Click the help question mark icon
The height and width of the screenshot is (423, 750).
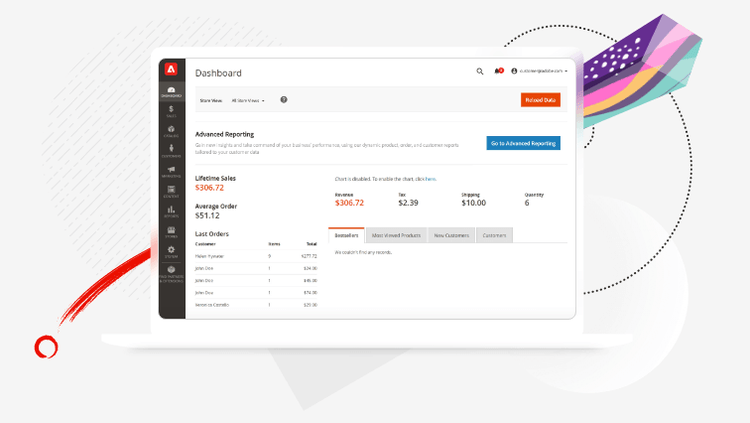(284, 100)
